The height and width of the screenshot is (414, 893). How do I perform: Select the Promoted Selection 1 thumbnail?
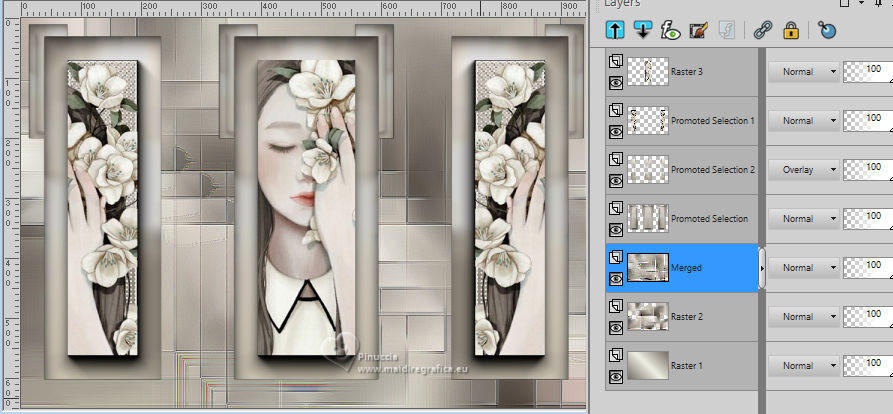(648, 121)
